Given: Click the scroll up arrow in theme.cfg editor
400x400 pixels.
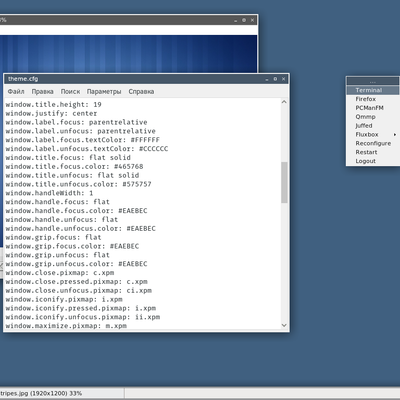Looking at the screenshot, I should [284, 102].
